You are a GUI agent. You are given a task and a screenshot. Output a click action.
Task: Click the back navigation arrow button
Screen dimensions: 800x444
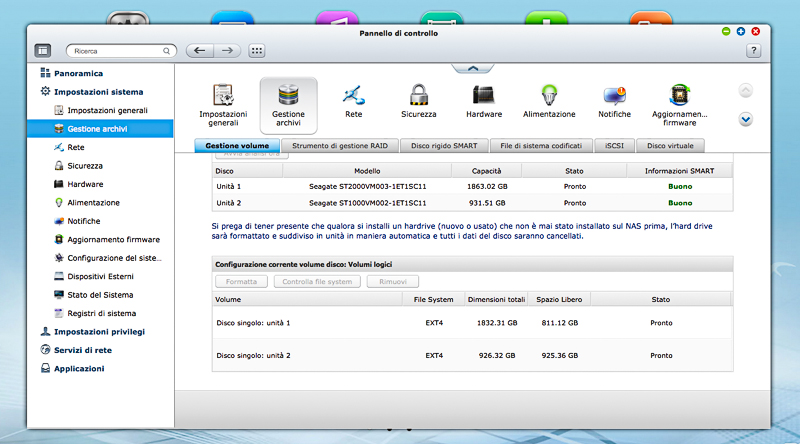tap(200, 50)
